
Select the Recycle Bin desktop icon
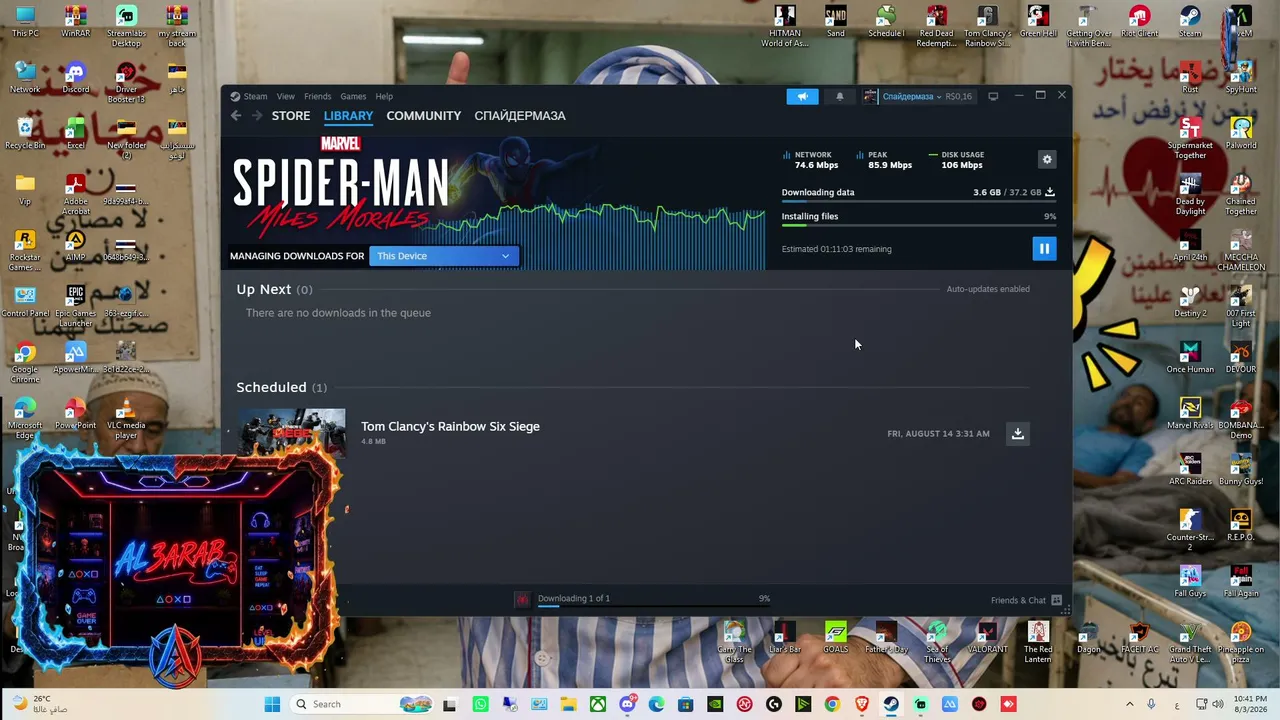(25, 134)
